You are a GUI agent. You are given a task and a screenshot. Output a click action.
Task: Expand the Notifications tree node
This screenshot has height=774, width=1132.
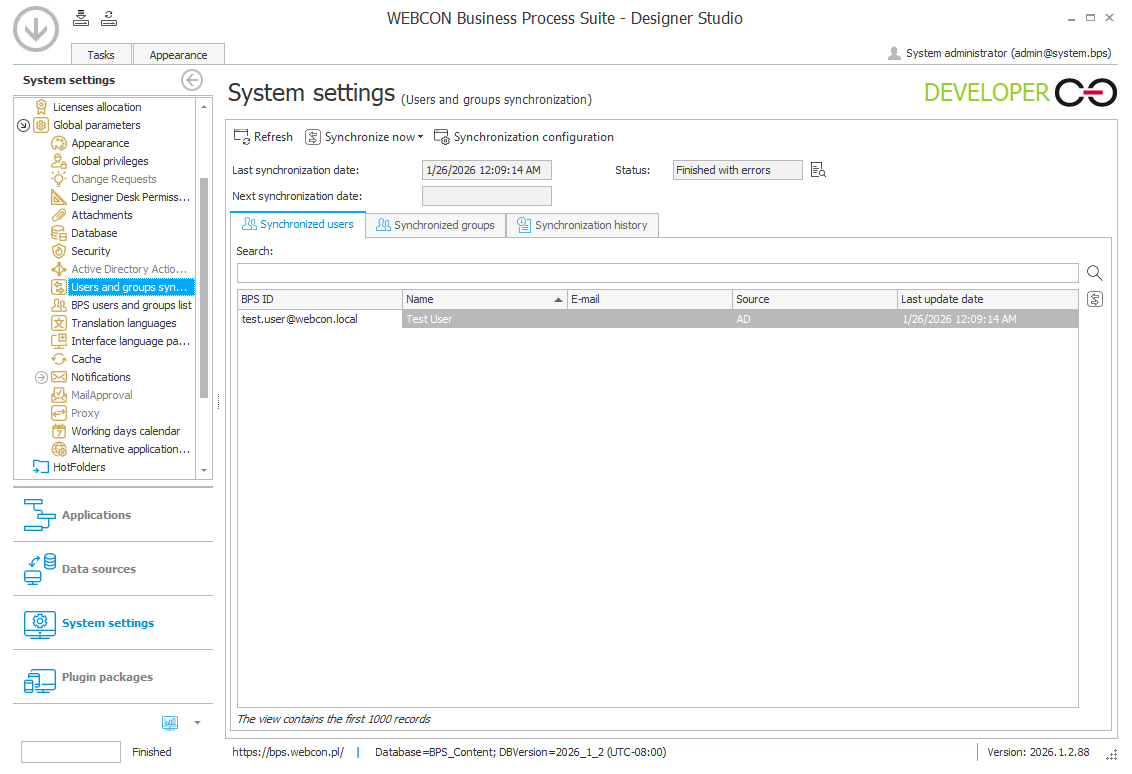41,377
